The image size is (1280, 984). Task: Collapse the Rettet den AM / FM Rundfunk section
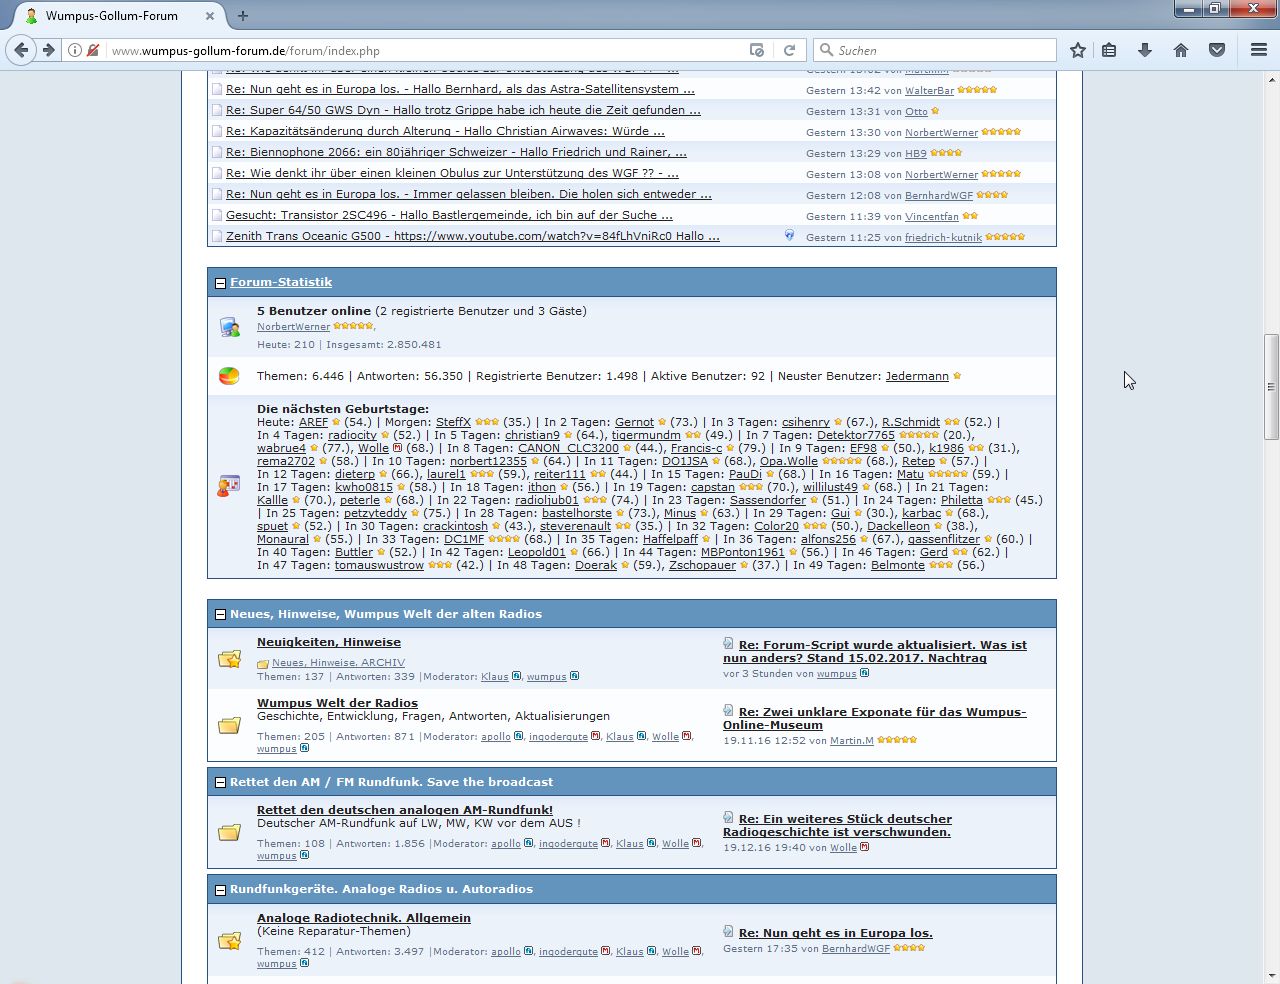coord(220,783)
